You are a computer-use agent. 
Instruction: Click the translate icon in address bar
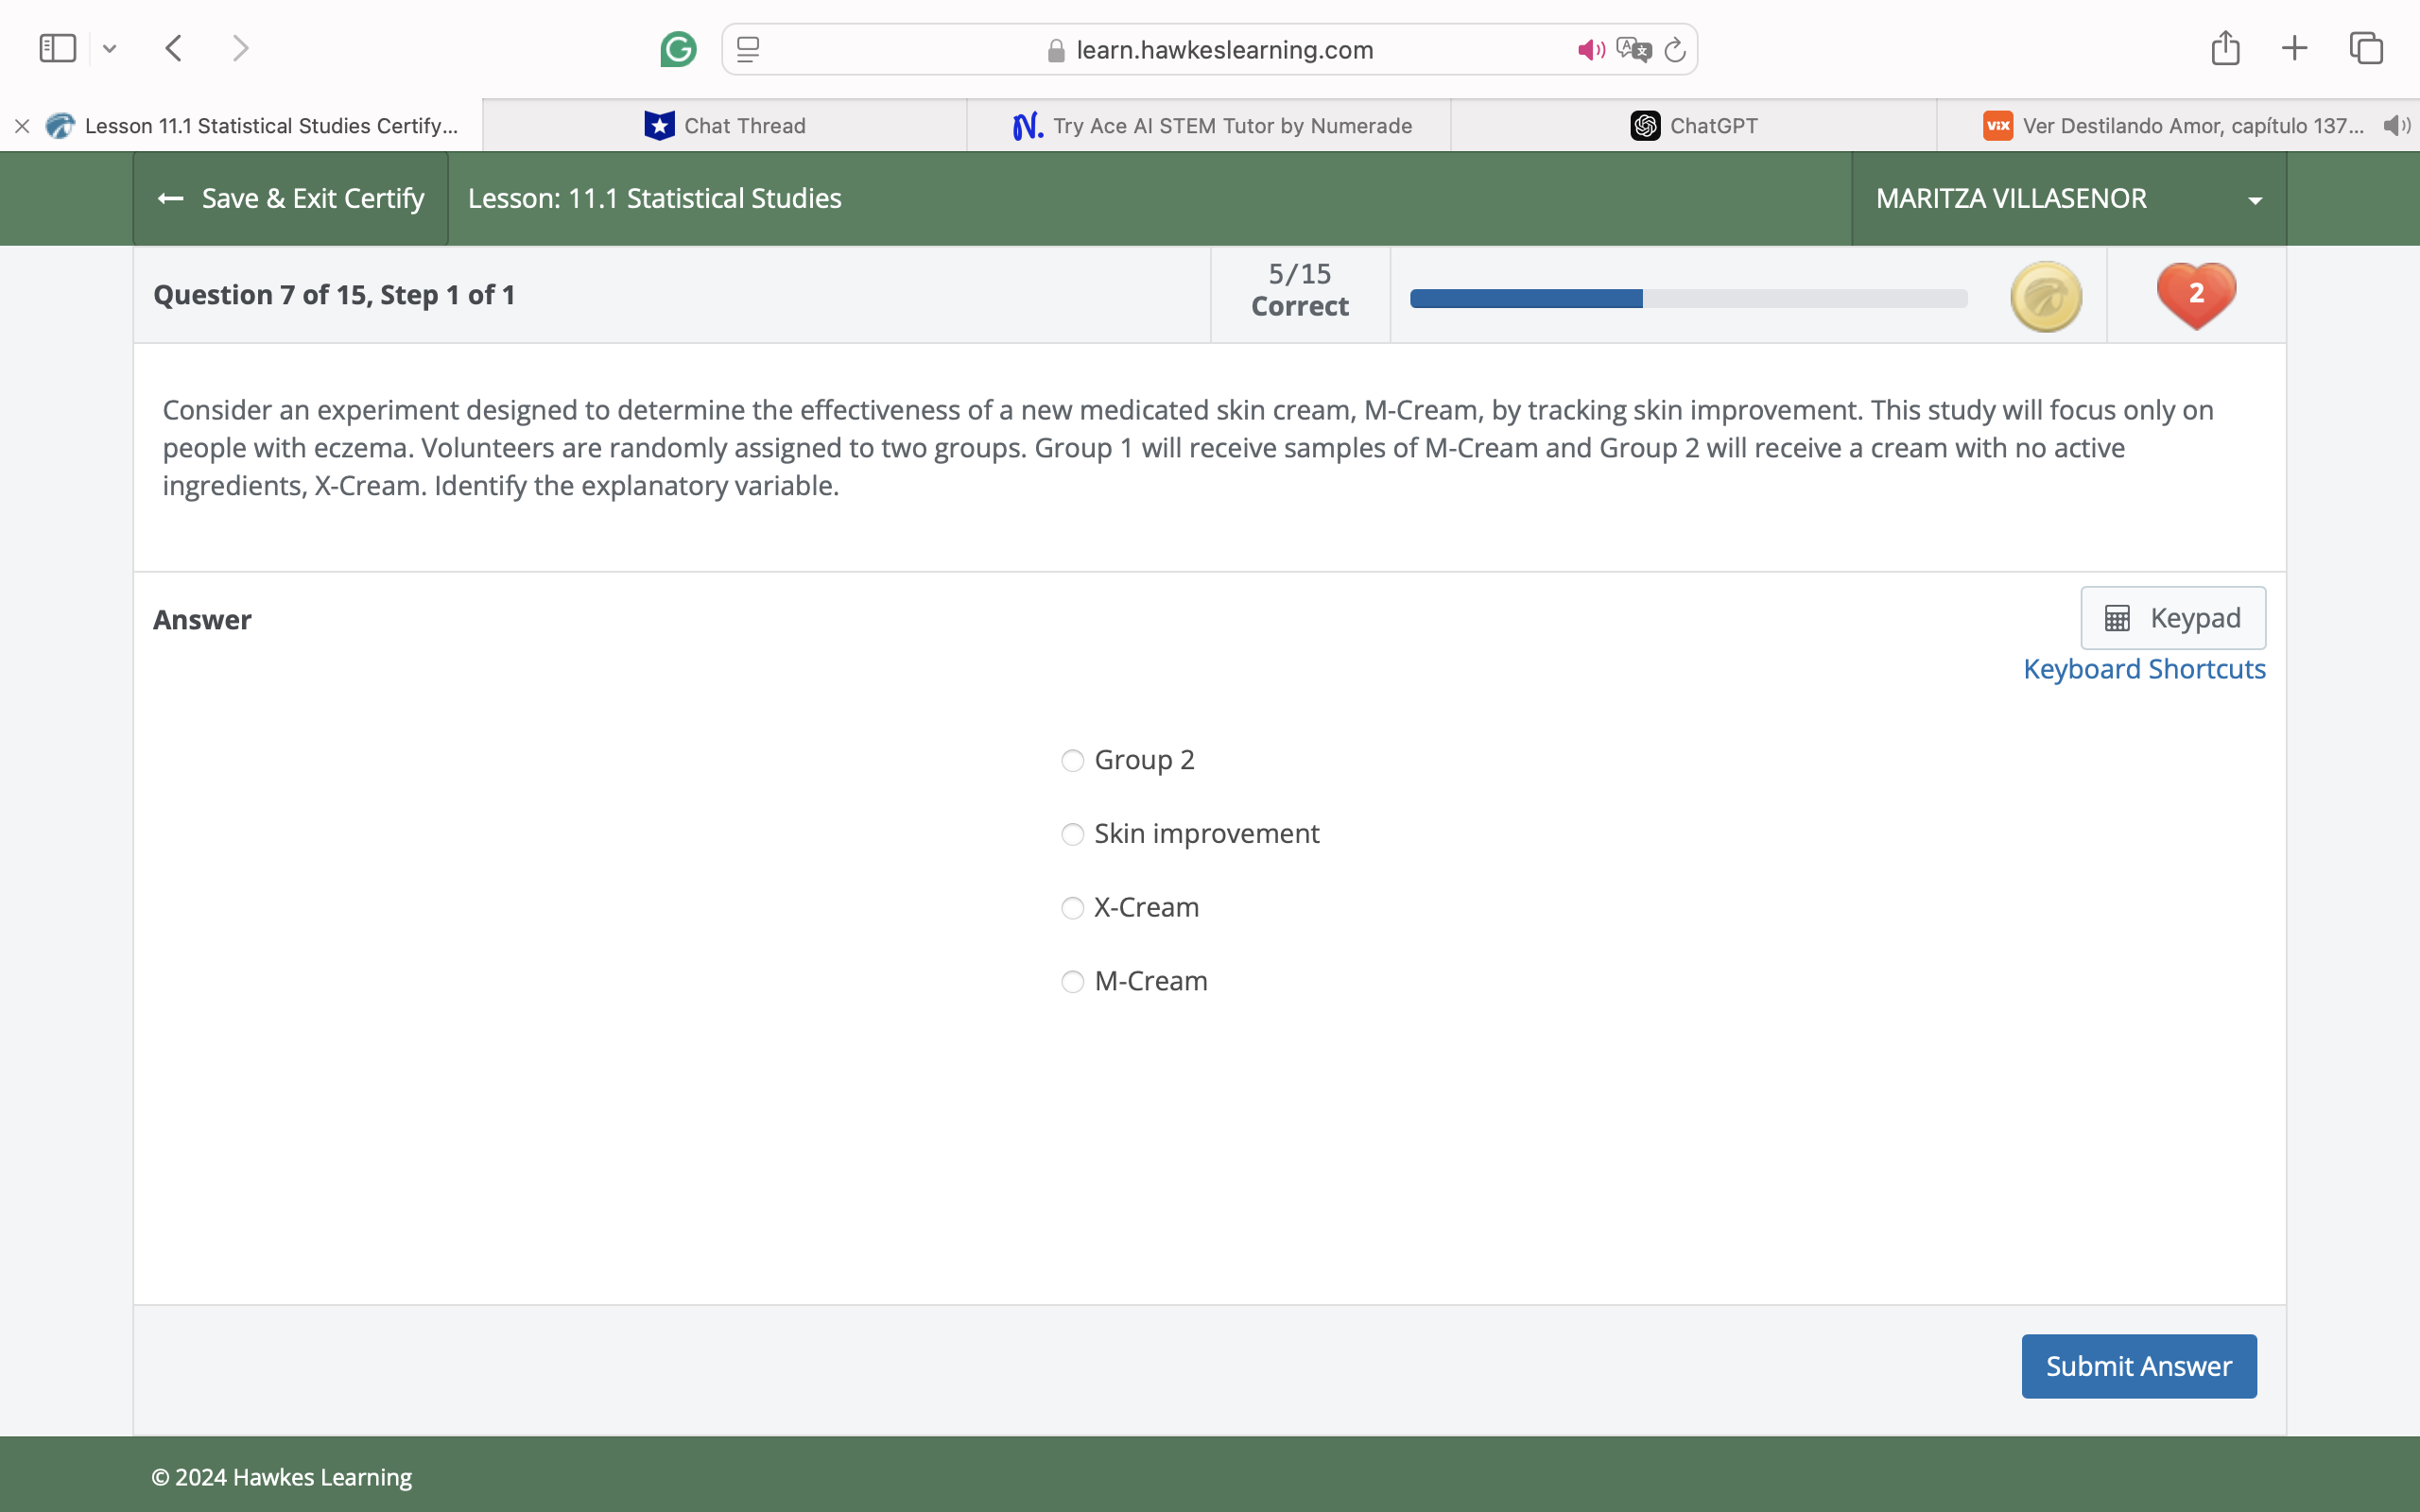(x=1633, y=50)
